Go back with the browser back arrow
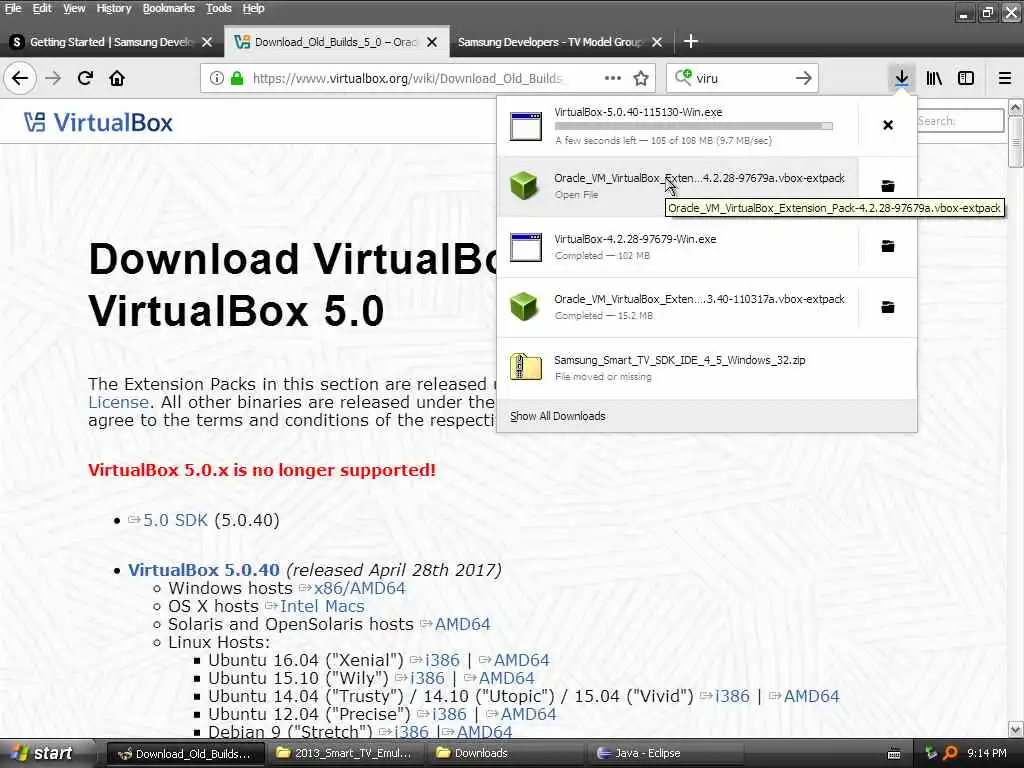 point(20,78)
